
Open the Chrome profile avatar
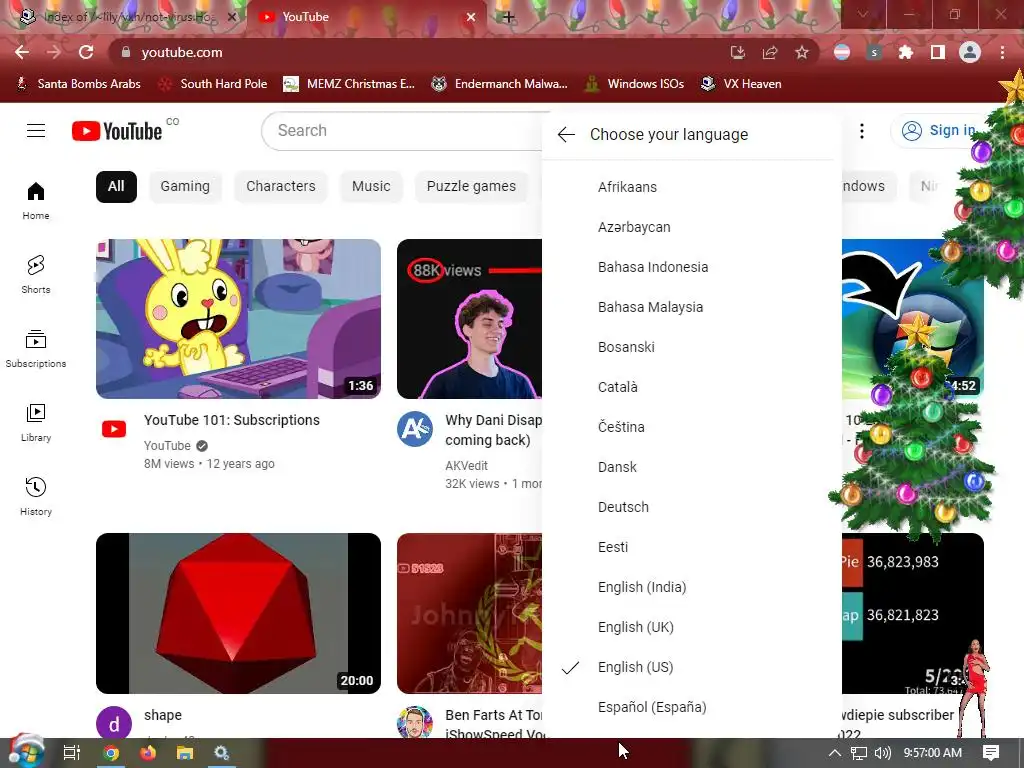[x=970, y=52]
